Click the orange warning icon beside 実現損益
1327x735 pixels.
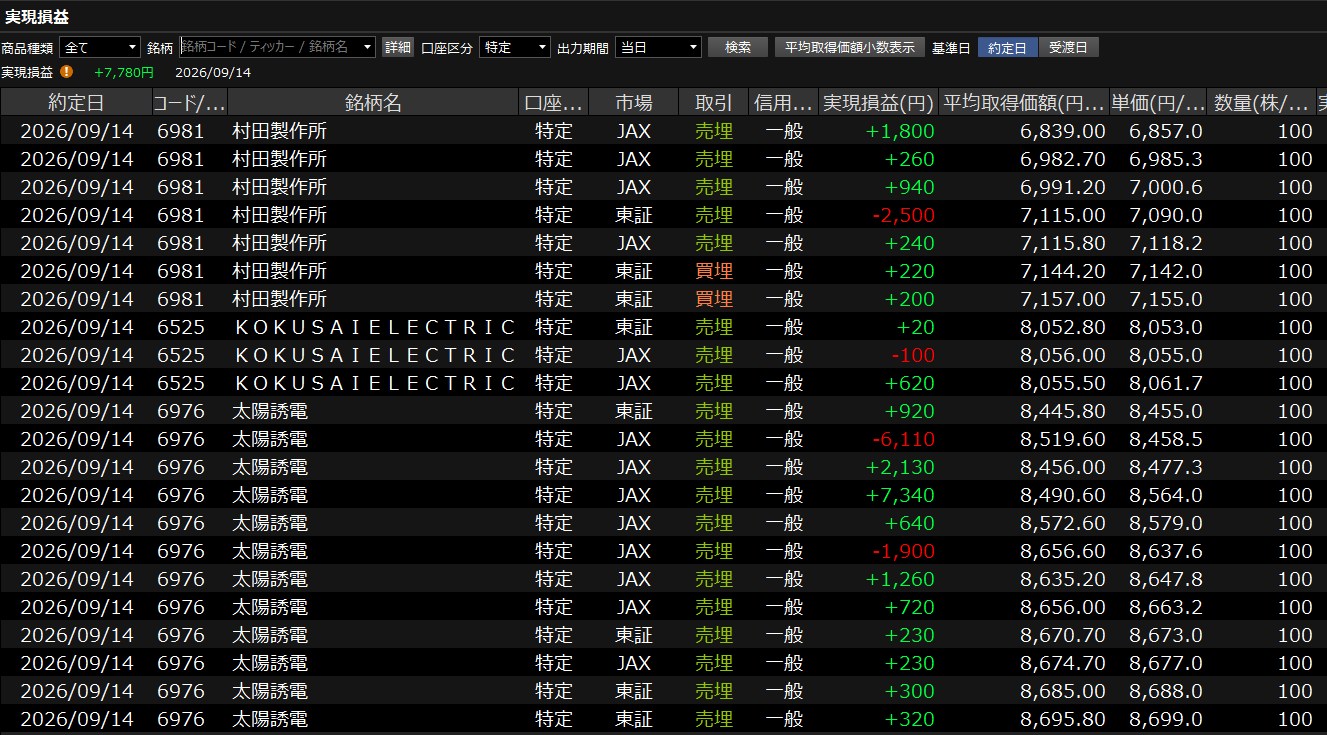click(66, 72)
